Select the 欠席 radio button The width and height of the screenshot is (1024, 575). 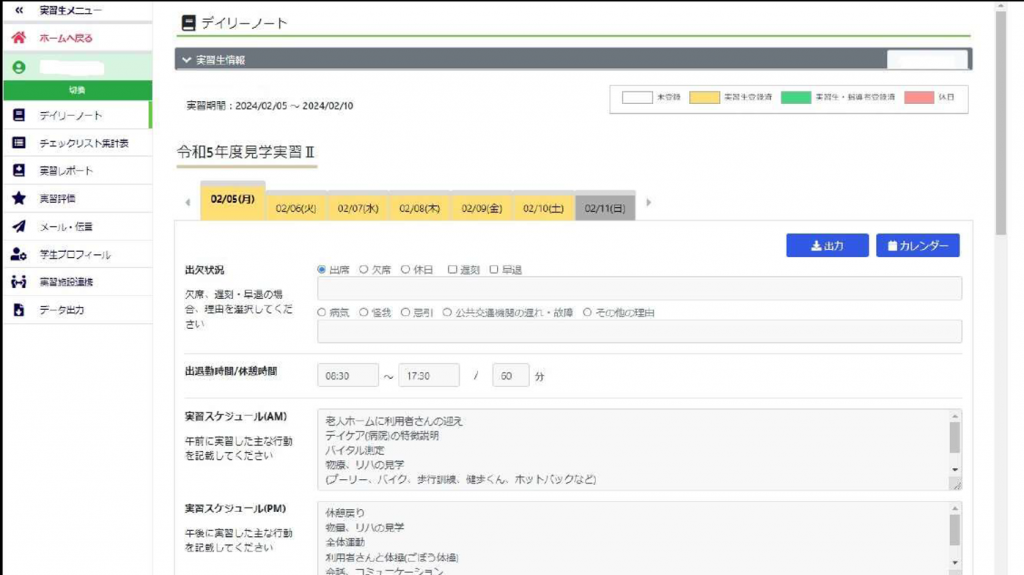(x=364, y=269)
